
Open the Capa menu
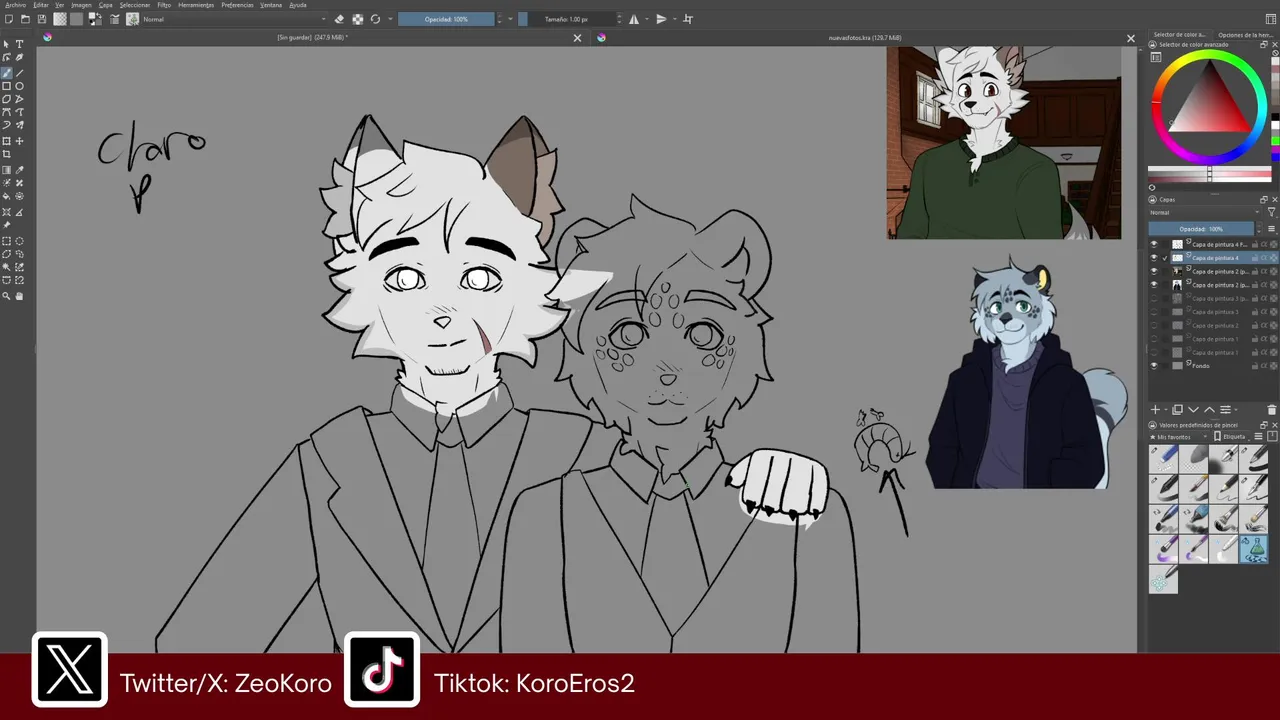click(x=106, y=5)
